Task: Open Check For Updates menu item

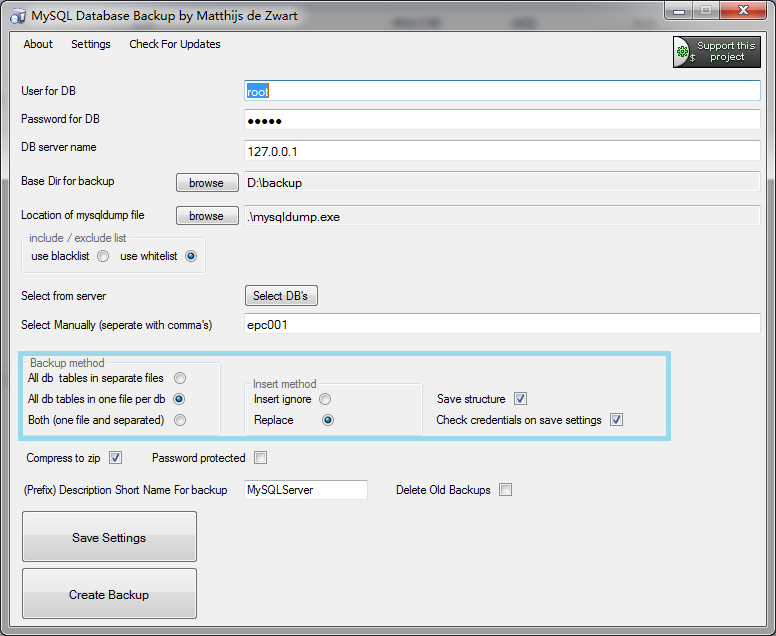Action: click(175, 44)
